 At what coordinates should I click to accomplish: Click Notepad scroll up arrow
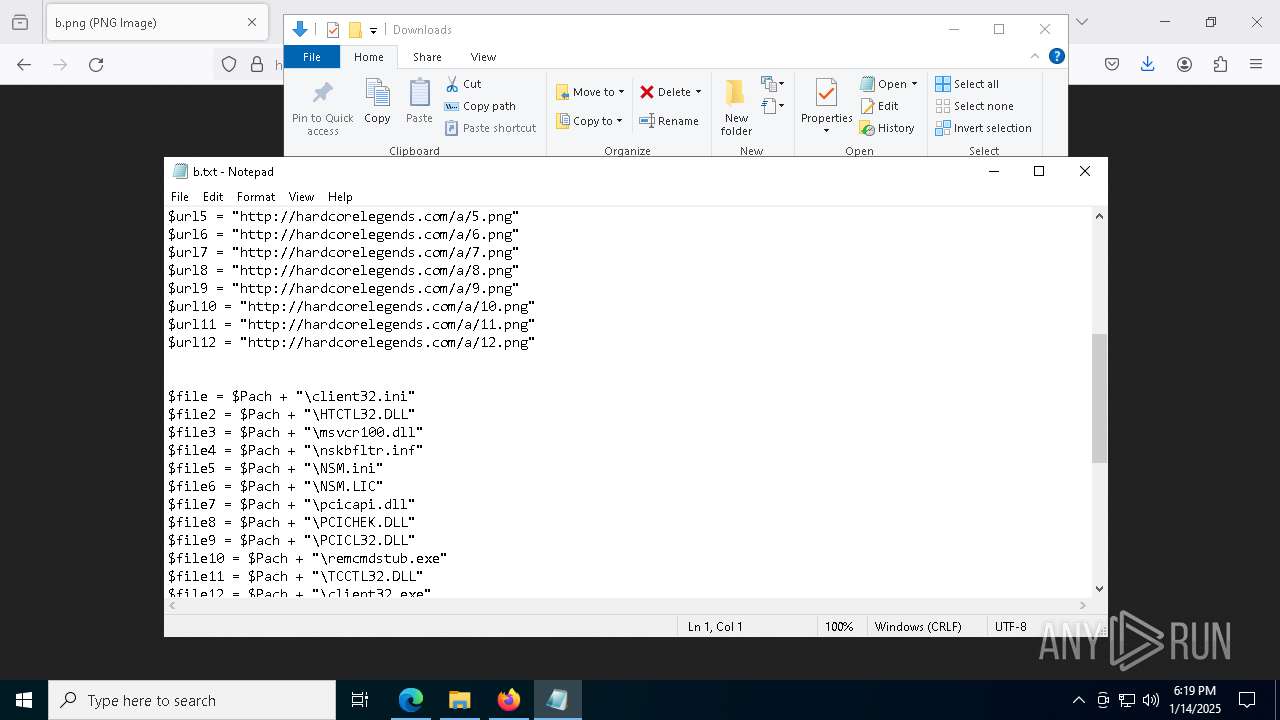tap(1099, 216)
